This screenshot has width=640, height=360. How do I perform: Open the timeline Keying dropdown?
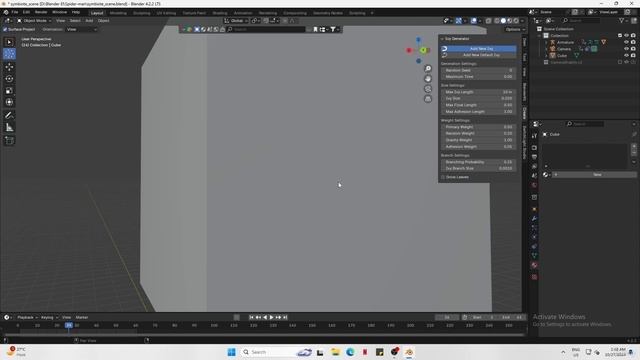pos(49,318)
